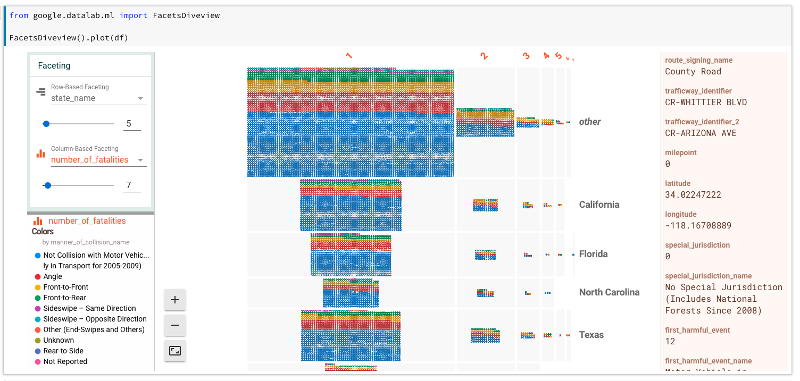Click the row count field showing 5
This screenshot has height=381, width=800.
(x=132, y=123)
